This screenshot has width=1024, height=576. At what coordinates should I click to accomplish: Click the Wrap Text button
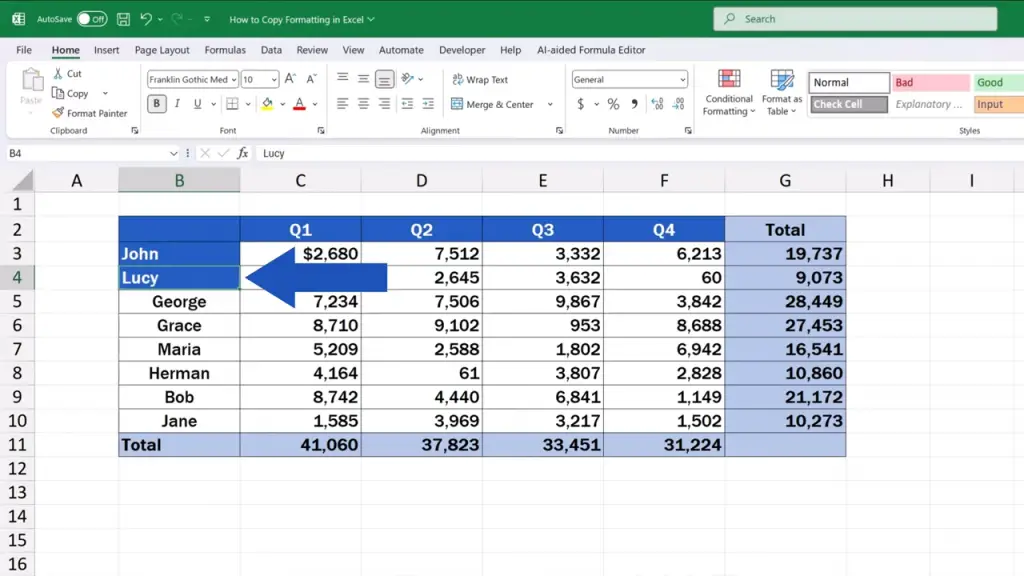tap(480, 80)
